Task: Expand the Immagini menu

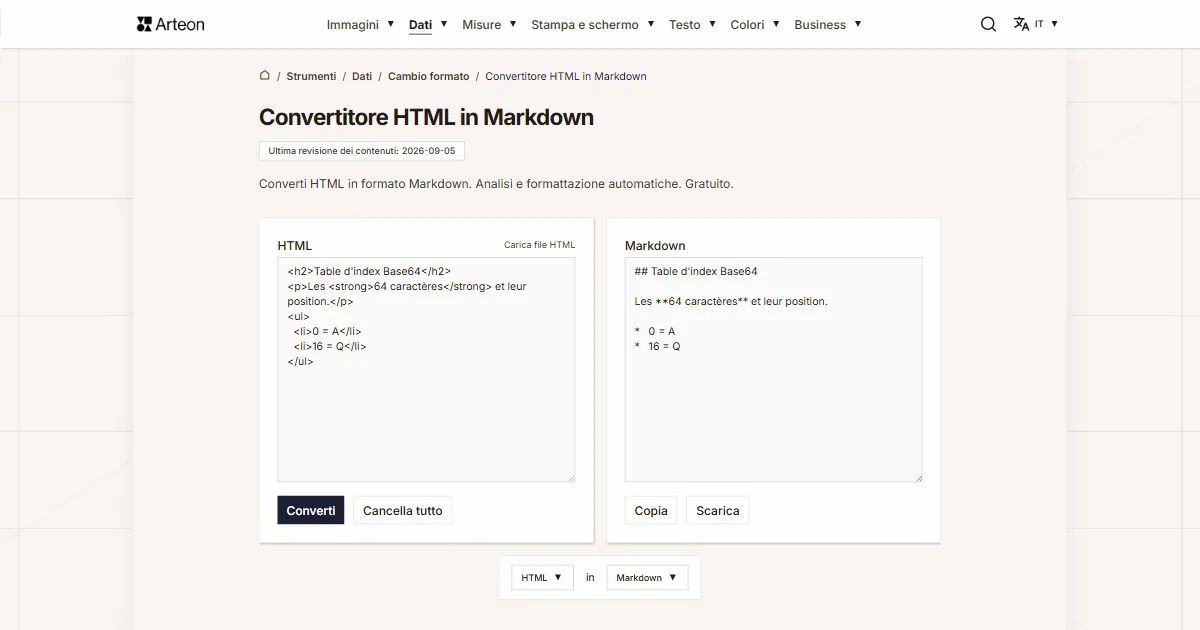Action: (x=360, y=24)
